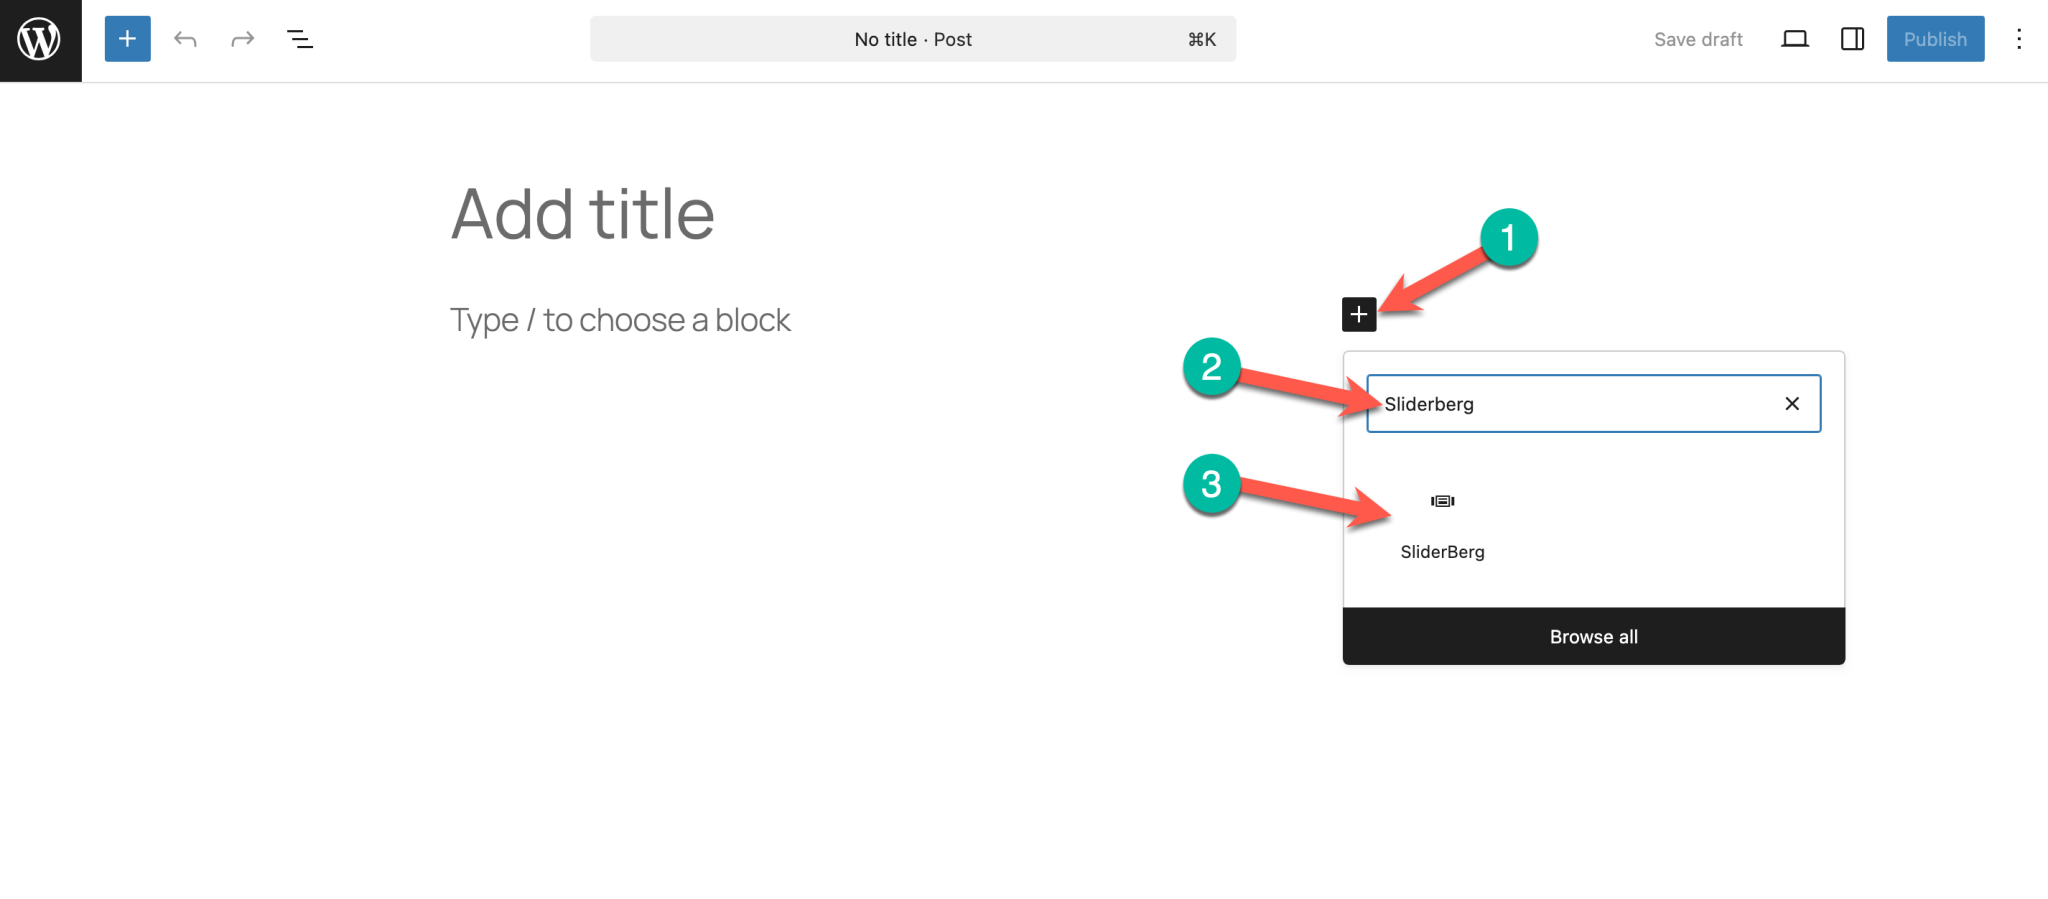Toggle the Settings sidebar panel icon
Screen dimensions: 2048x899
tap(1851, 39)
